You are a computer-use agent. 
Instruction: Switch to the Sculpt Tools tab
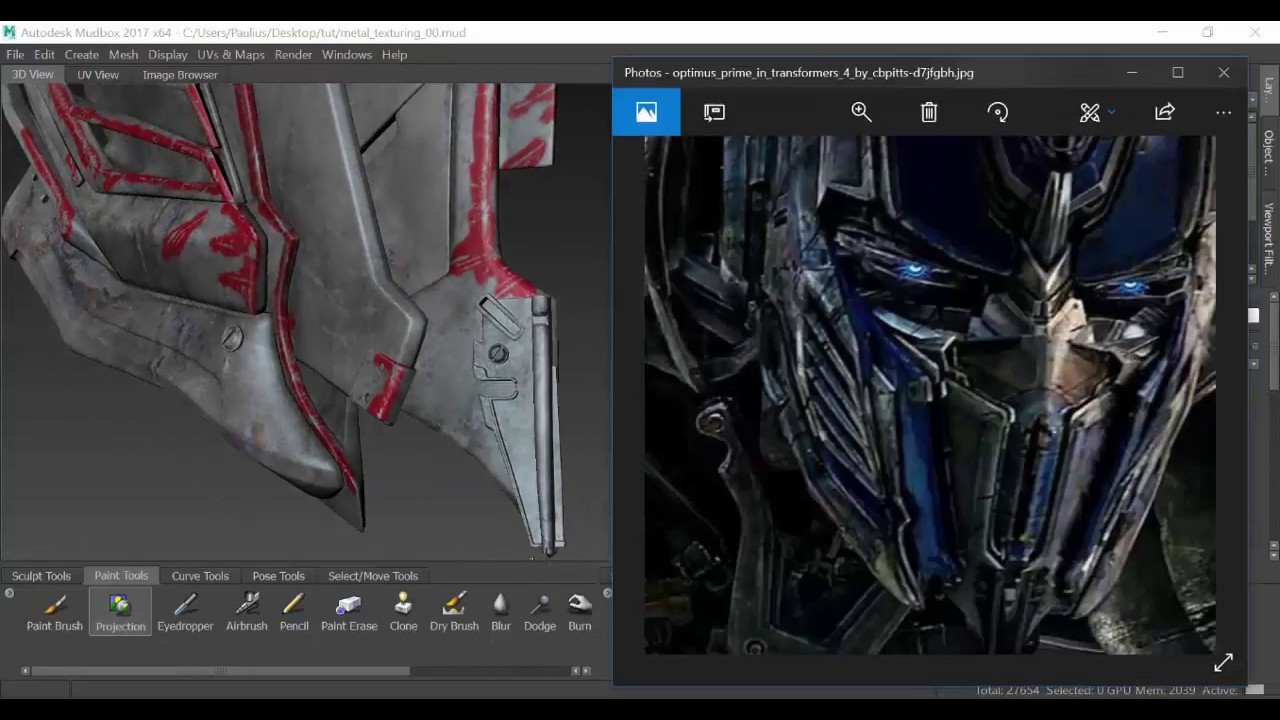tap(41, 576)
